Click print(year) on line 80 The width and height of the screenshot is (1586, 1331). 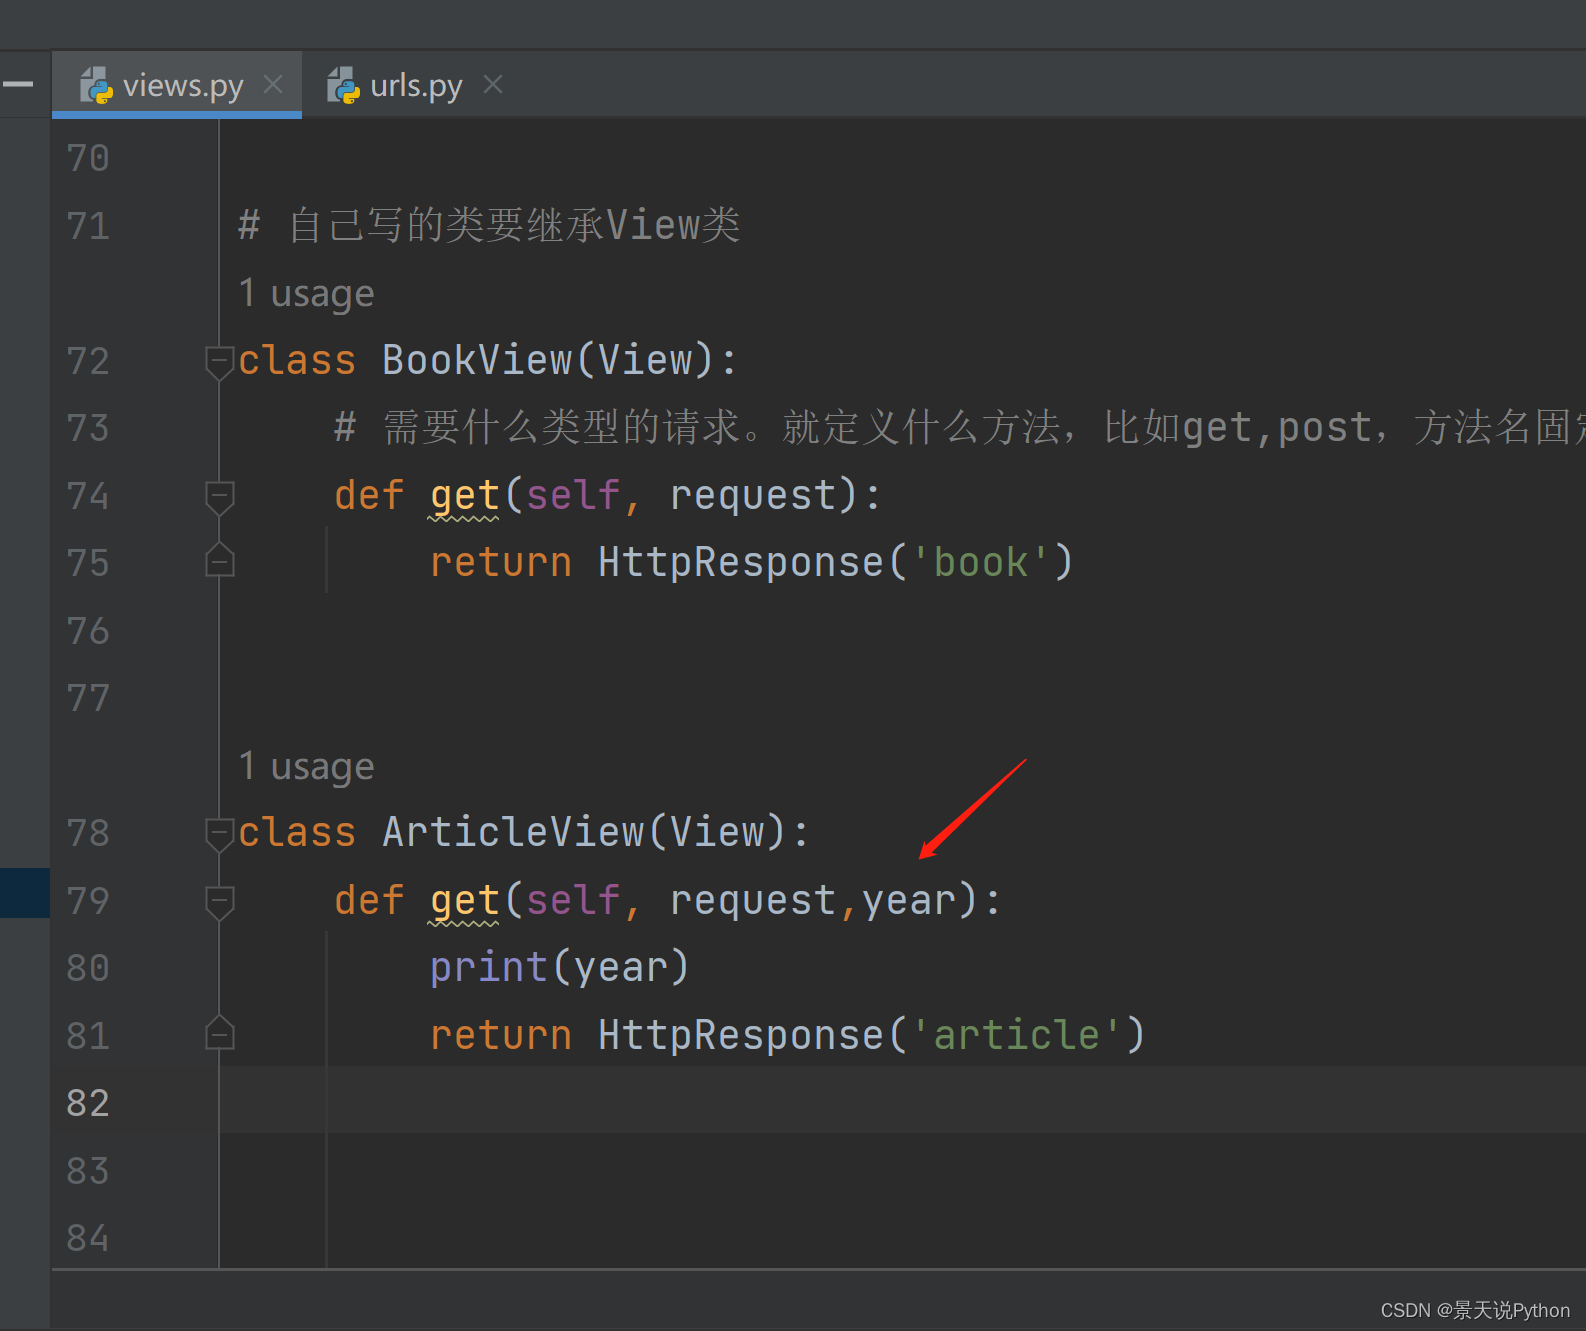click(560, 968)
